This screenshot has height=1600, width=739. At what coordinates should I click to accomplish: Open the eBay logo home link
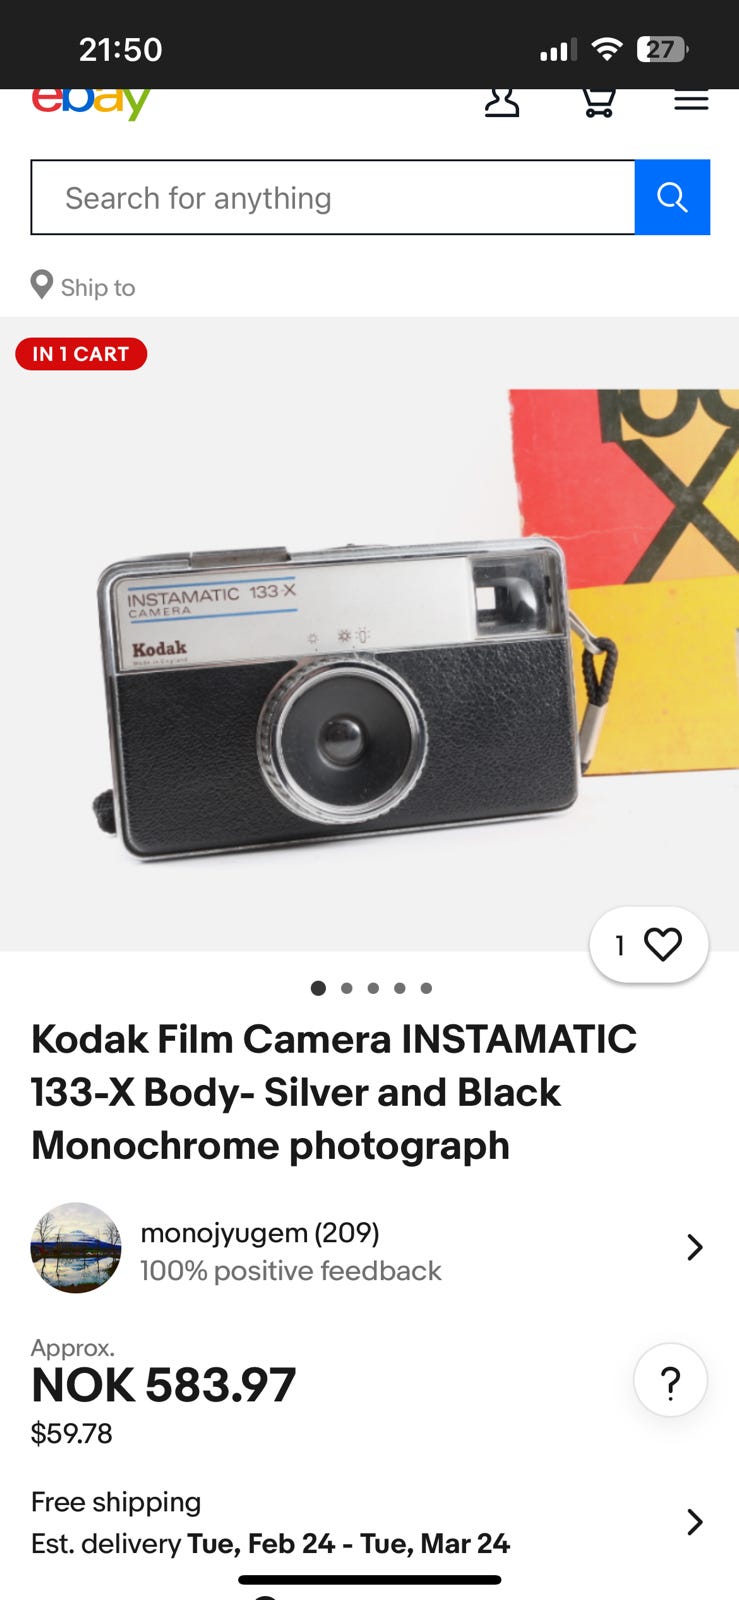point(91,104)
